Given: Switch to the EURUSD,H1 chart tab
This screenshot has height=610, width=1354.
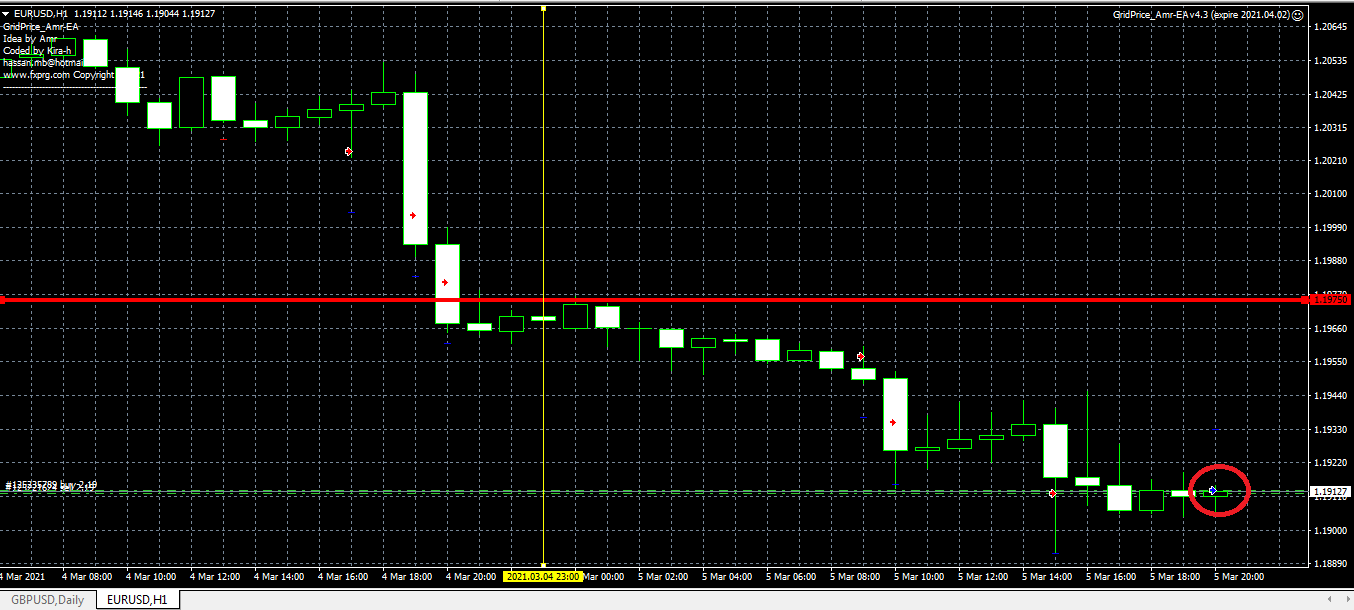Looking at the screenshot, I should click(138, 599).
